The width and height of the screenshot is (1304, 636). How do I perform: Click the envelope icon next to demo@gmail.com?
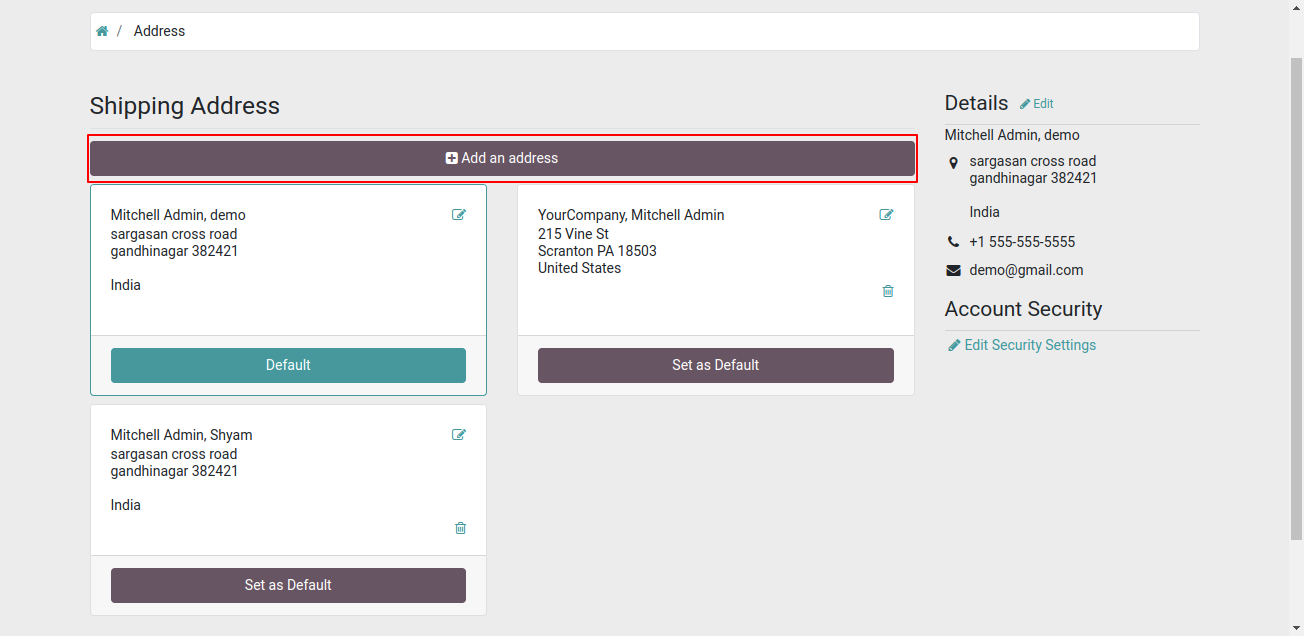[953, 270]
